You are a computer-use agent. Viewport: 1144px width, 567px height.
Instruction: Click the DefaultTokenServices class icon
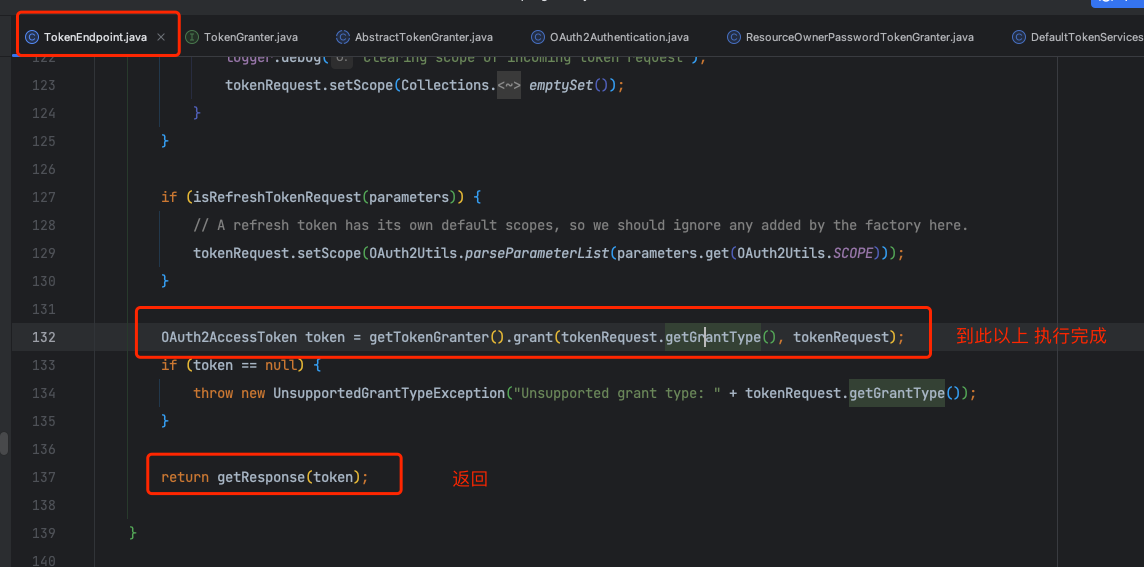click(x=1019, y=37)
